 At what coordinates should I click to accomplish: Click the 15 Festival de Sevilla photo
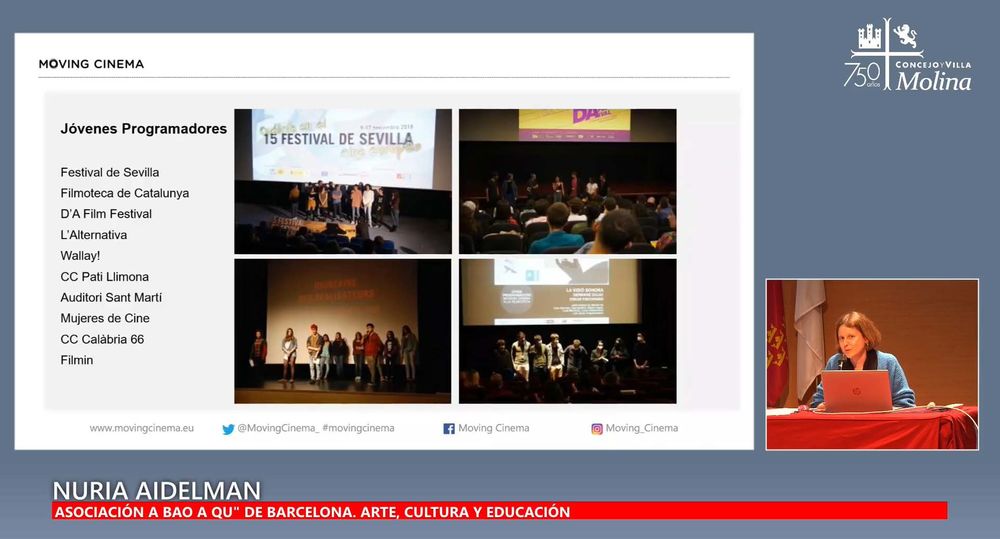click(343, 181)
